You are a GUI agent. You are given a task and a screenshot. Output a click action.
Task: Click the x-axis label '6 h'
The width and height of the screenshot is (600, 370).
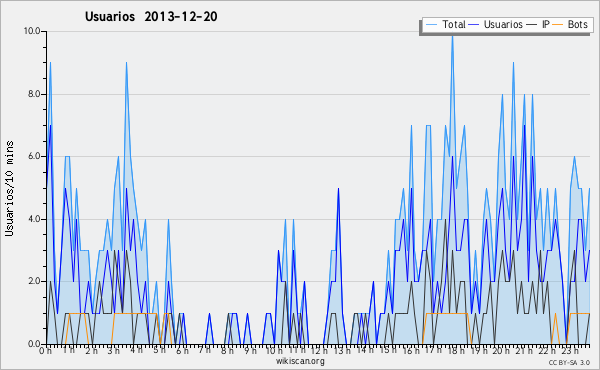click(x=182, y=351)
